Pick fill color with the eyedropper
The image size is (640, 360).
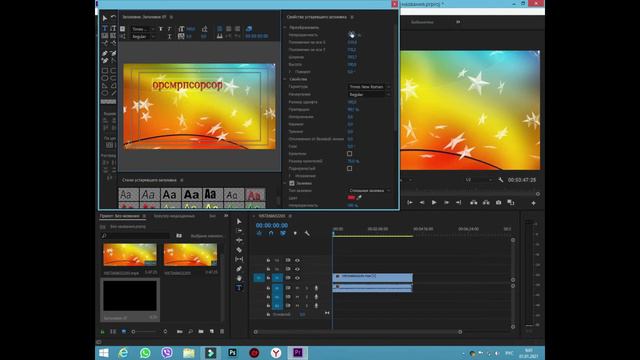(x=360, y=198)
